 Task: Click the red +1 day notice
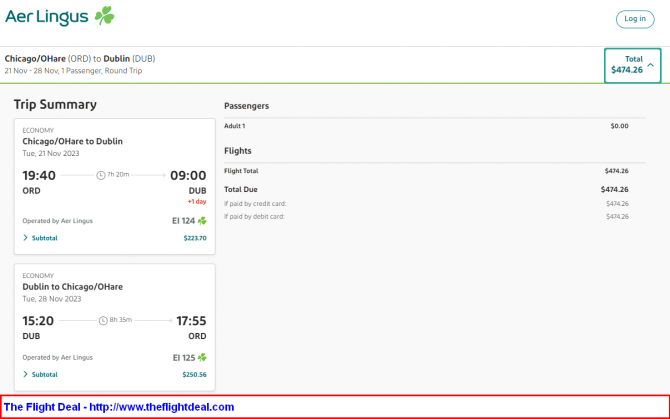pos(197,202)
